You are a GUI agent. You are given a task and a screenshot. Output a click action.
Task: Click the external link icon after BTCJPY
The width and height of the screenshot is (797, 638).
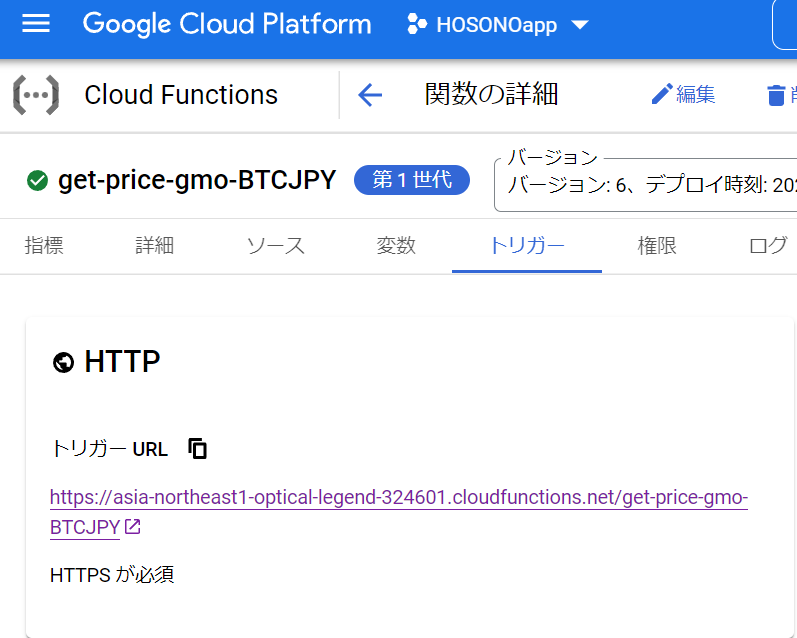click(132, 527)
